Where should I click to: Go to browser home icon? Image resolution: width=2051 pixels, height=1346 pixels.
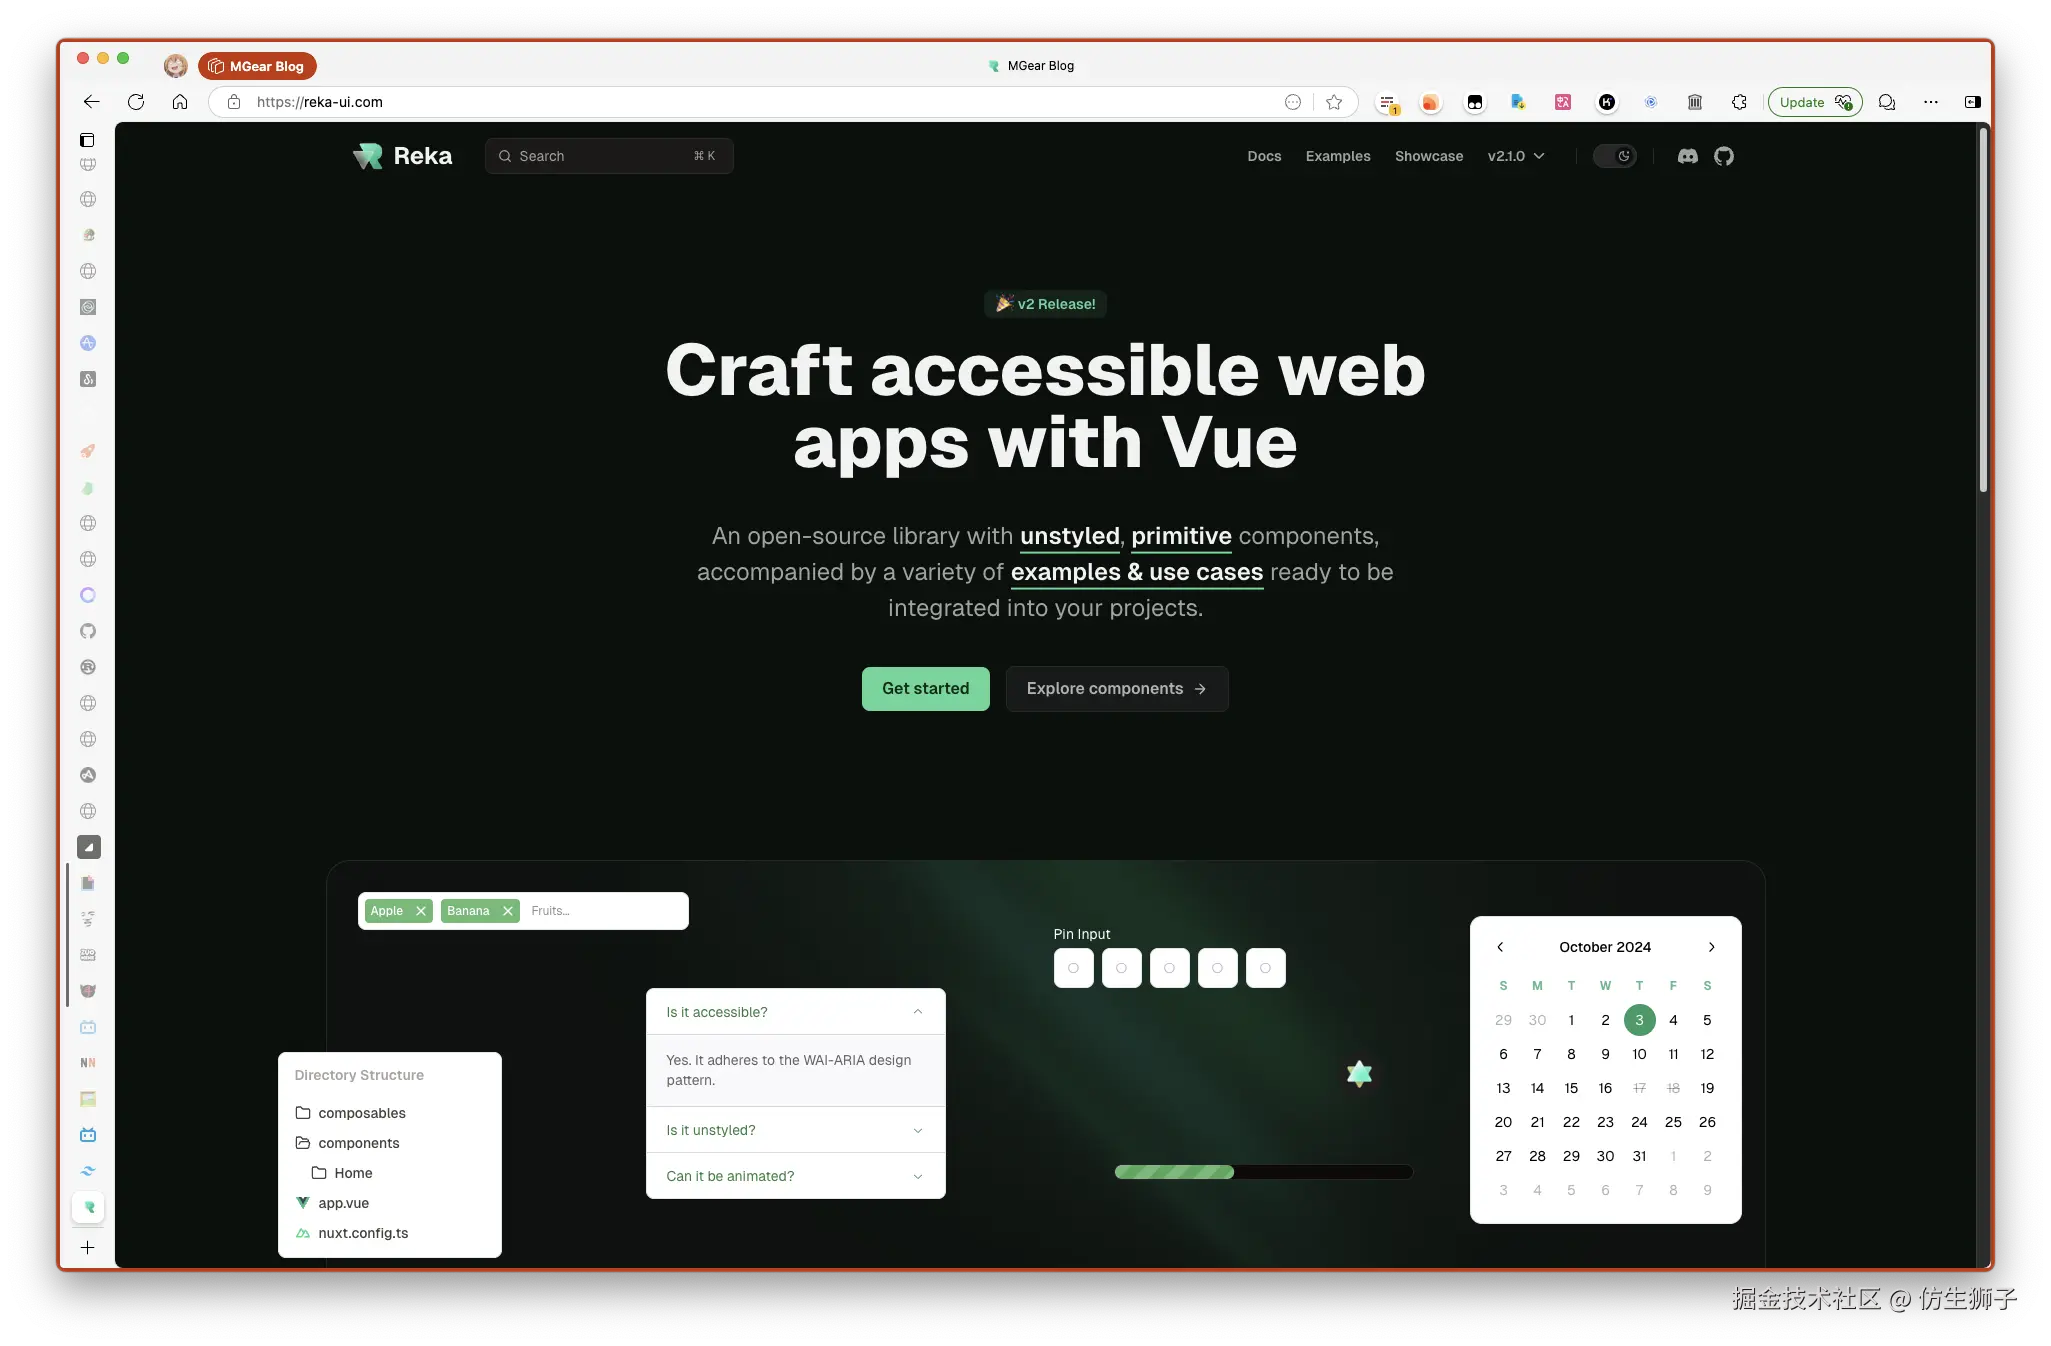click(180, 102)
